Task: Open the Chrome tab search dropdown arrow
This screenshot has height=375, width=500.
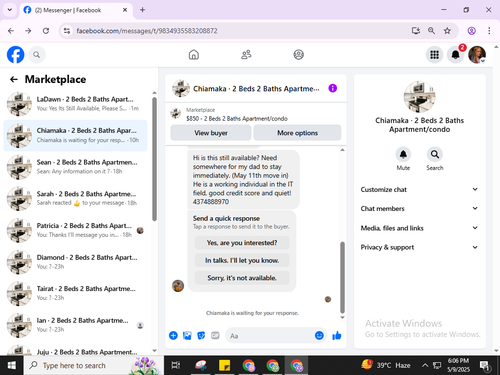Action: click(10, 10)
